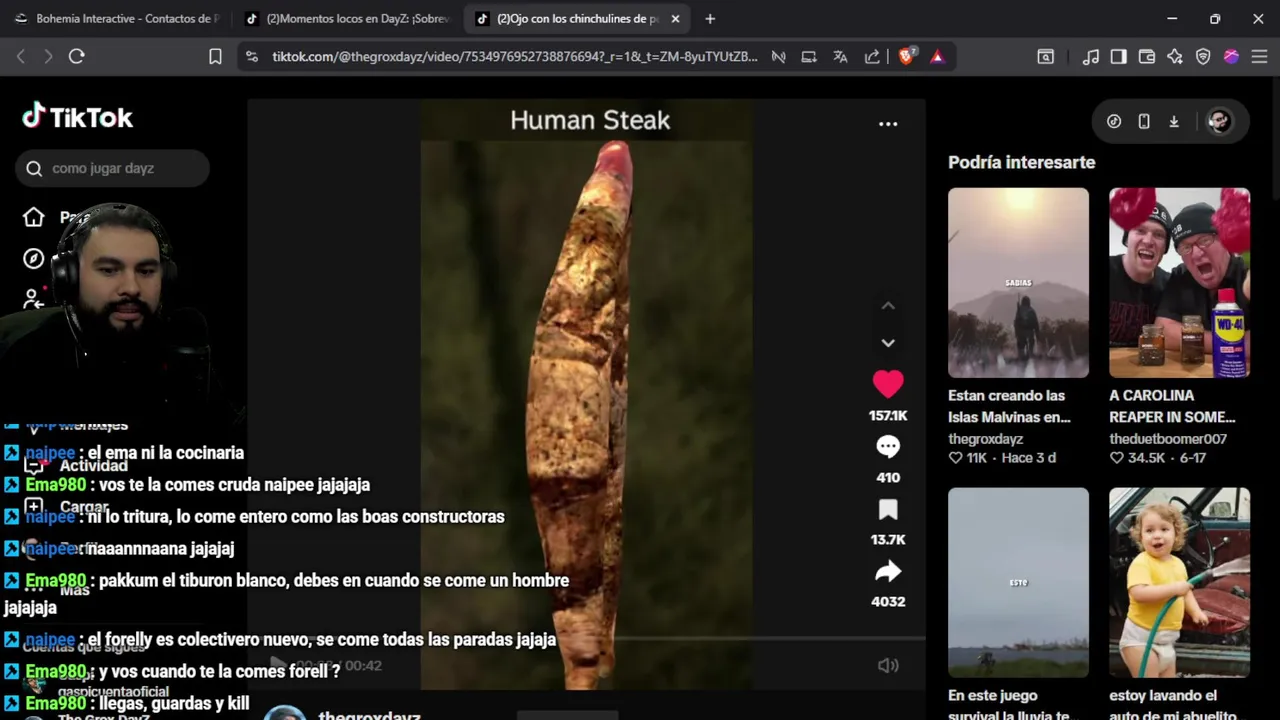Click the share page icon in address bar
This screenshot has width=1280, height=720.
coord(872,57)
